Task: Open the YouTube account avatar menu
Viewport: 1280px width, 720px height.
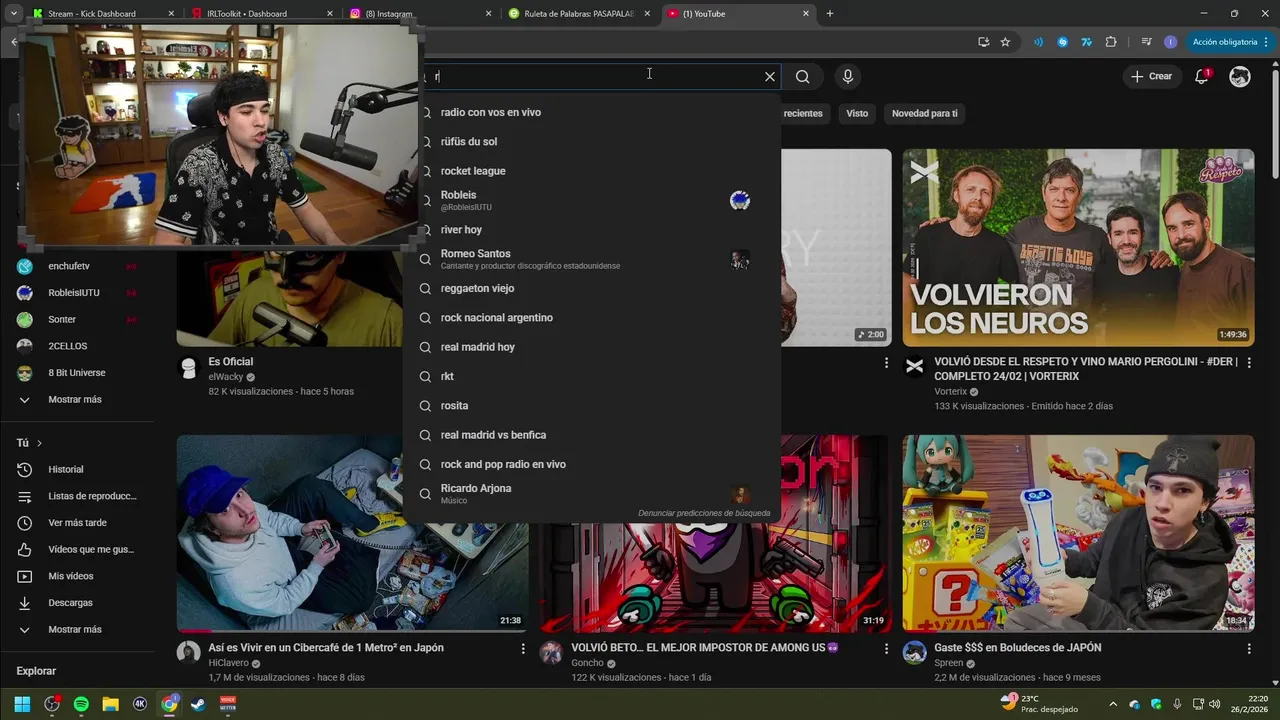Action: tap(1240, 76)
